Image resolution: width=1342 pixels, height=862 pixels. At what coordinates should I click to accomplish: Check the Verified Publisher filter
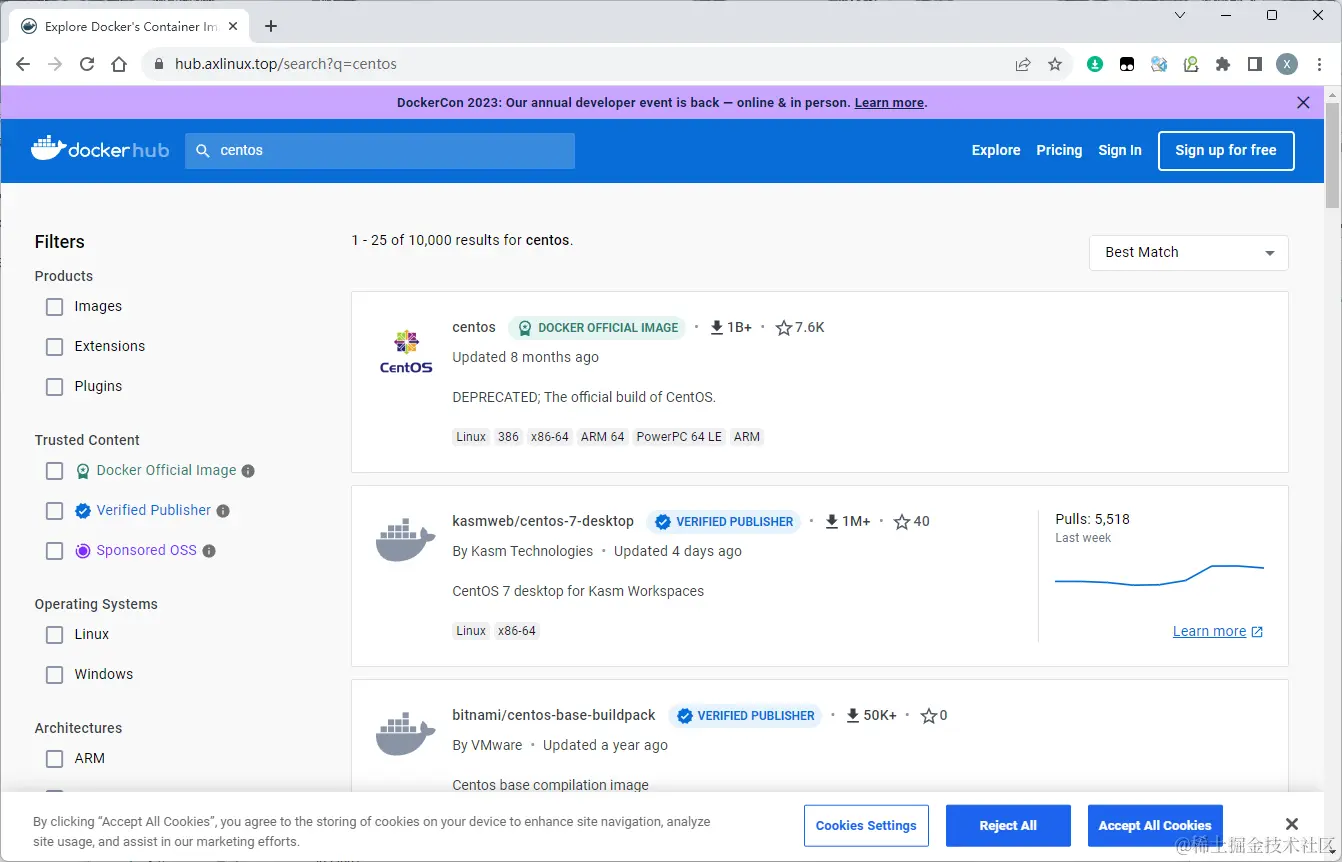pyautogui.click(x=55, y=511)
